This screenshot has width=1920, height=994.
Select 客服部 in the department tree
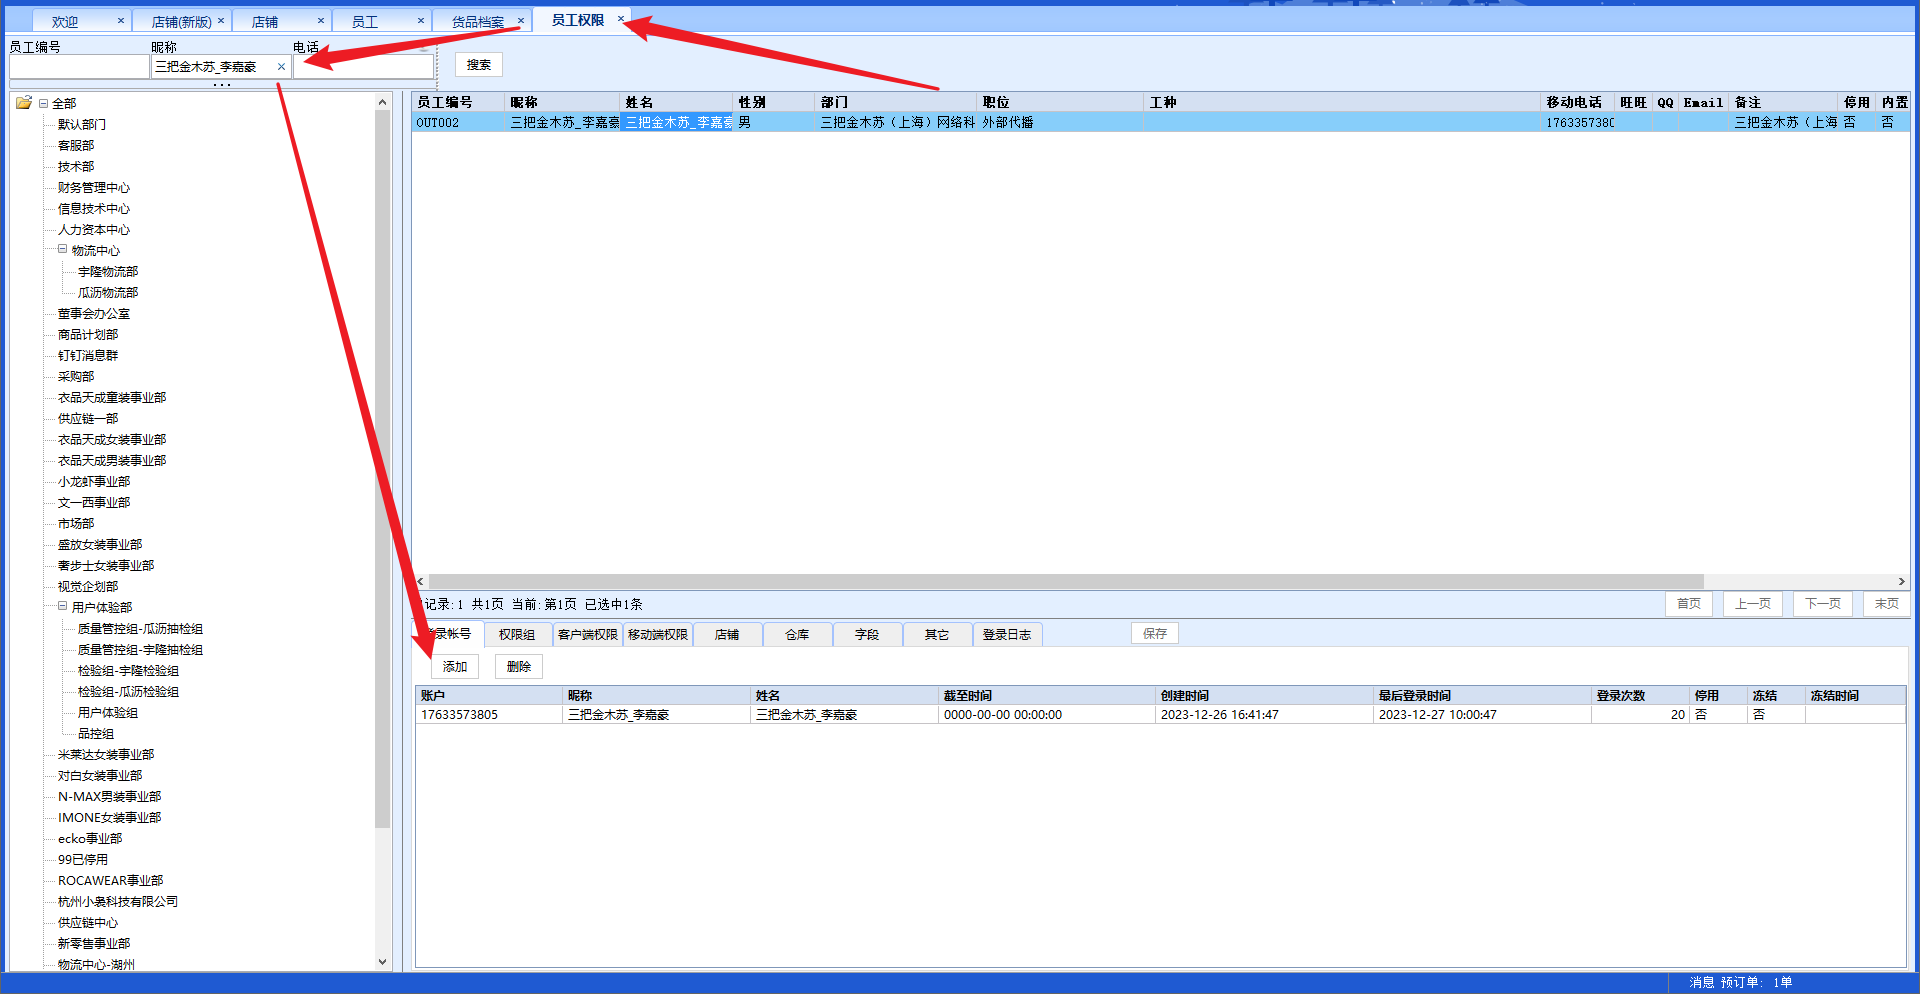pos(76,145)
